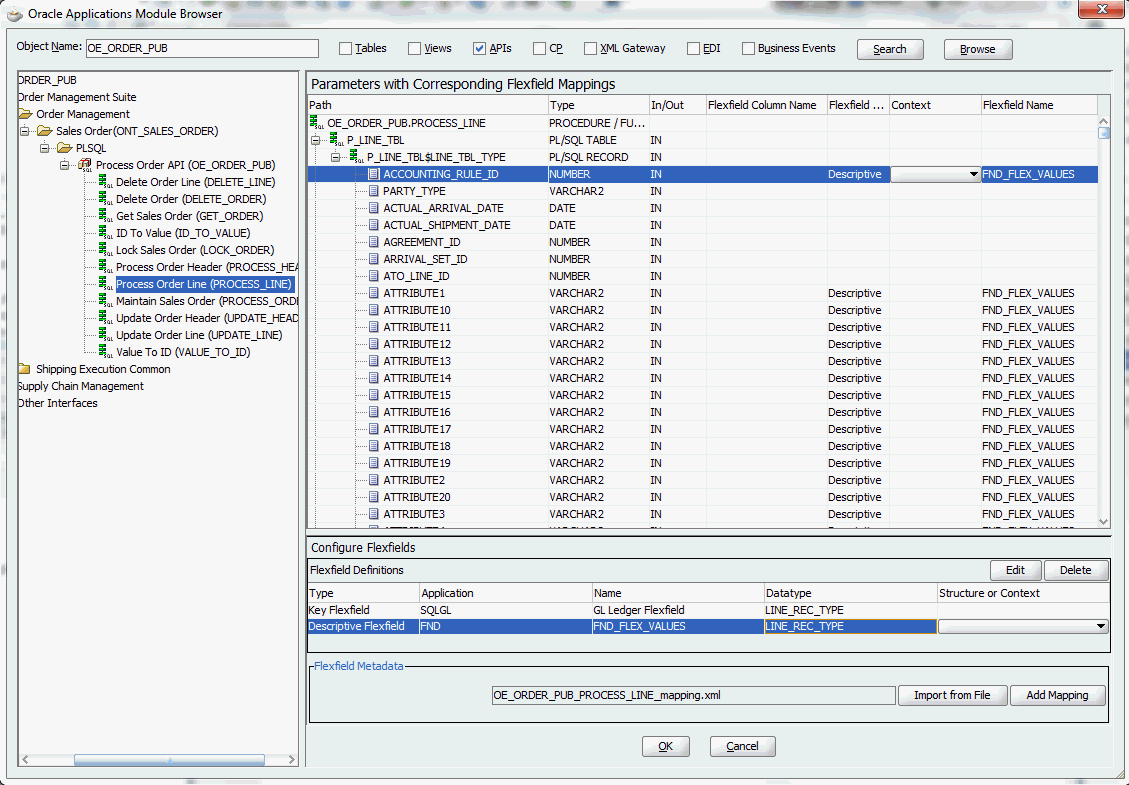Click the Delete Order Line procedure icon
Image resolution: width=1129 pixels, height=785 pixels.
pyautogui.click(x=106, y=182)
